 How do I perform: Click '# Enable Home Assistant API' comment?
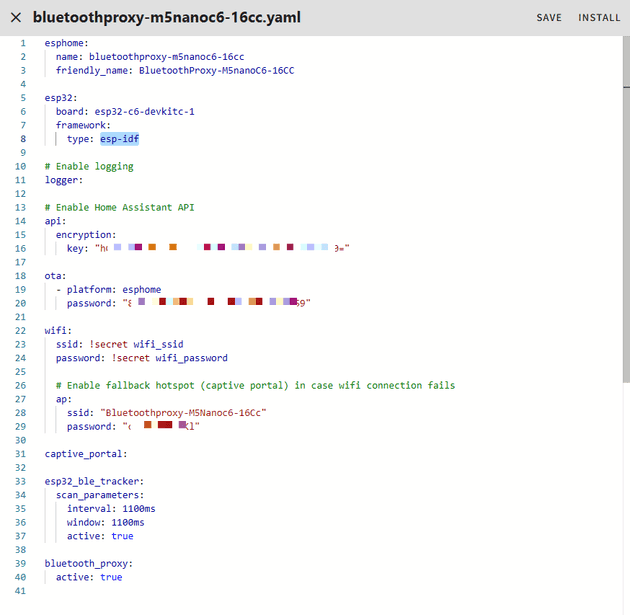(119, 207)
